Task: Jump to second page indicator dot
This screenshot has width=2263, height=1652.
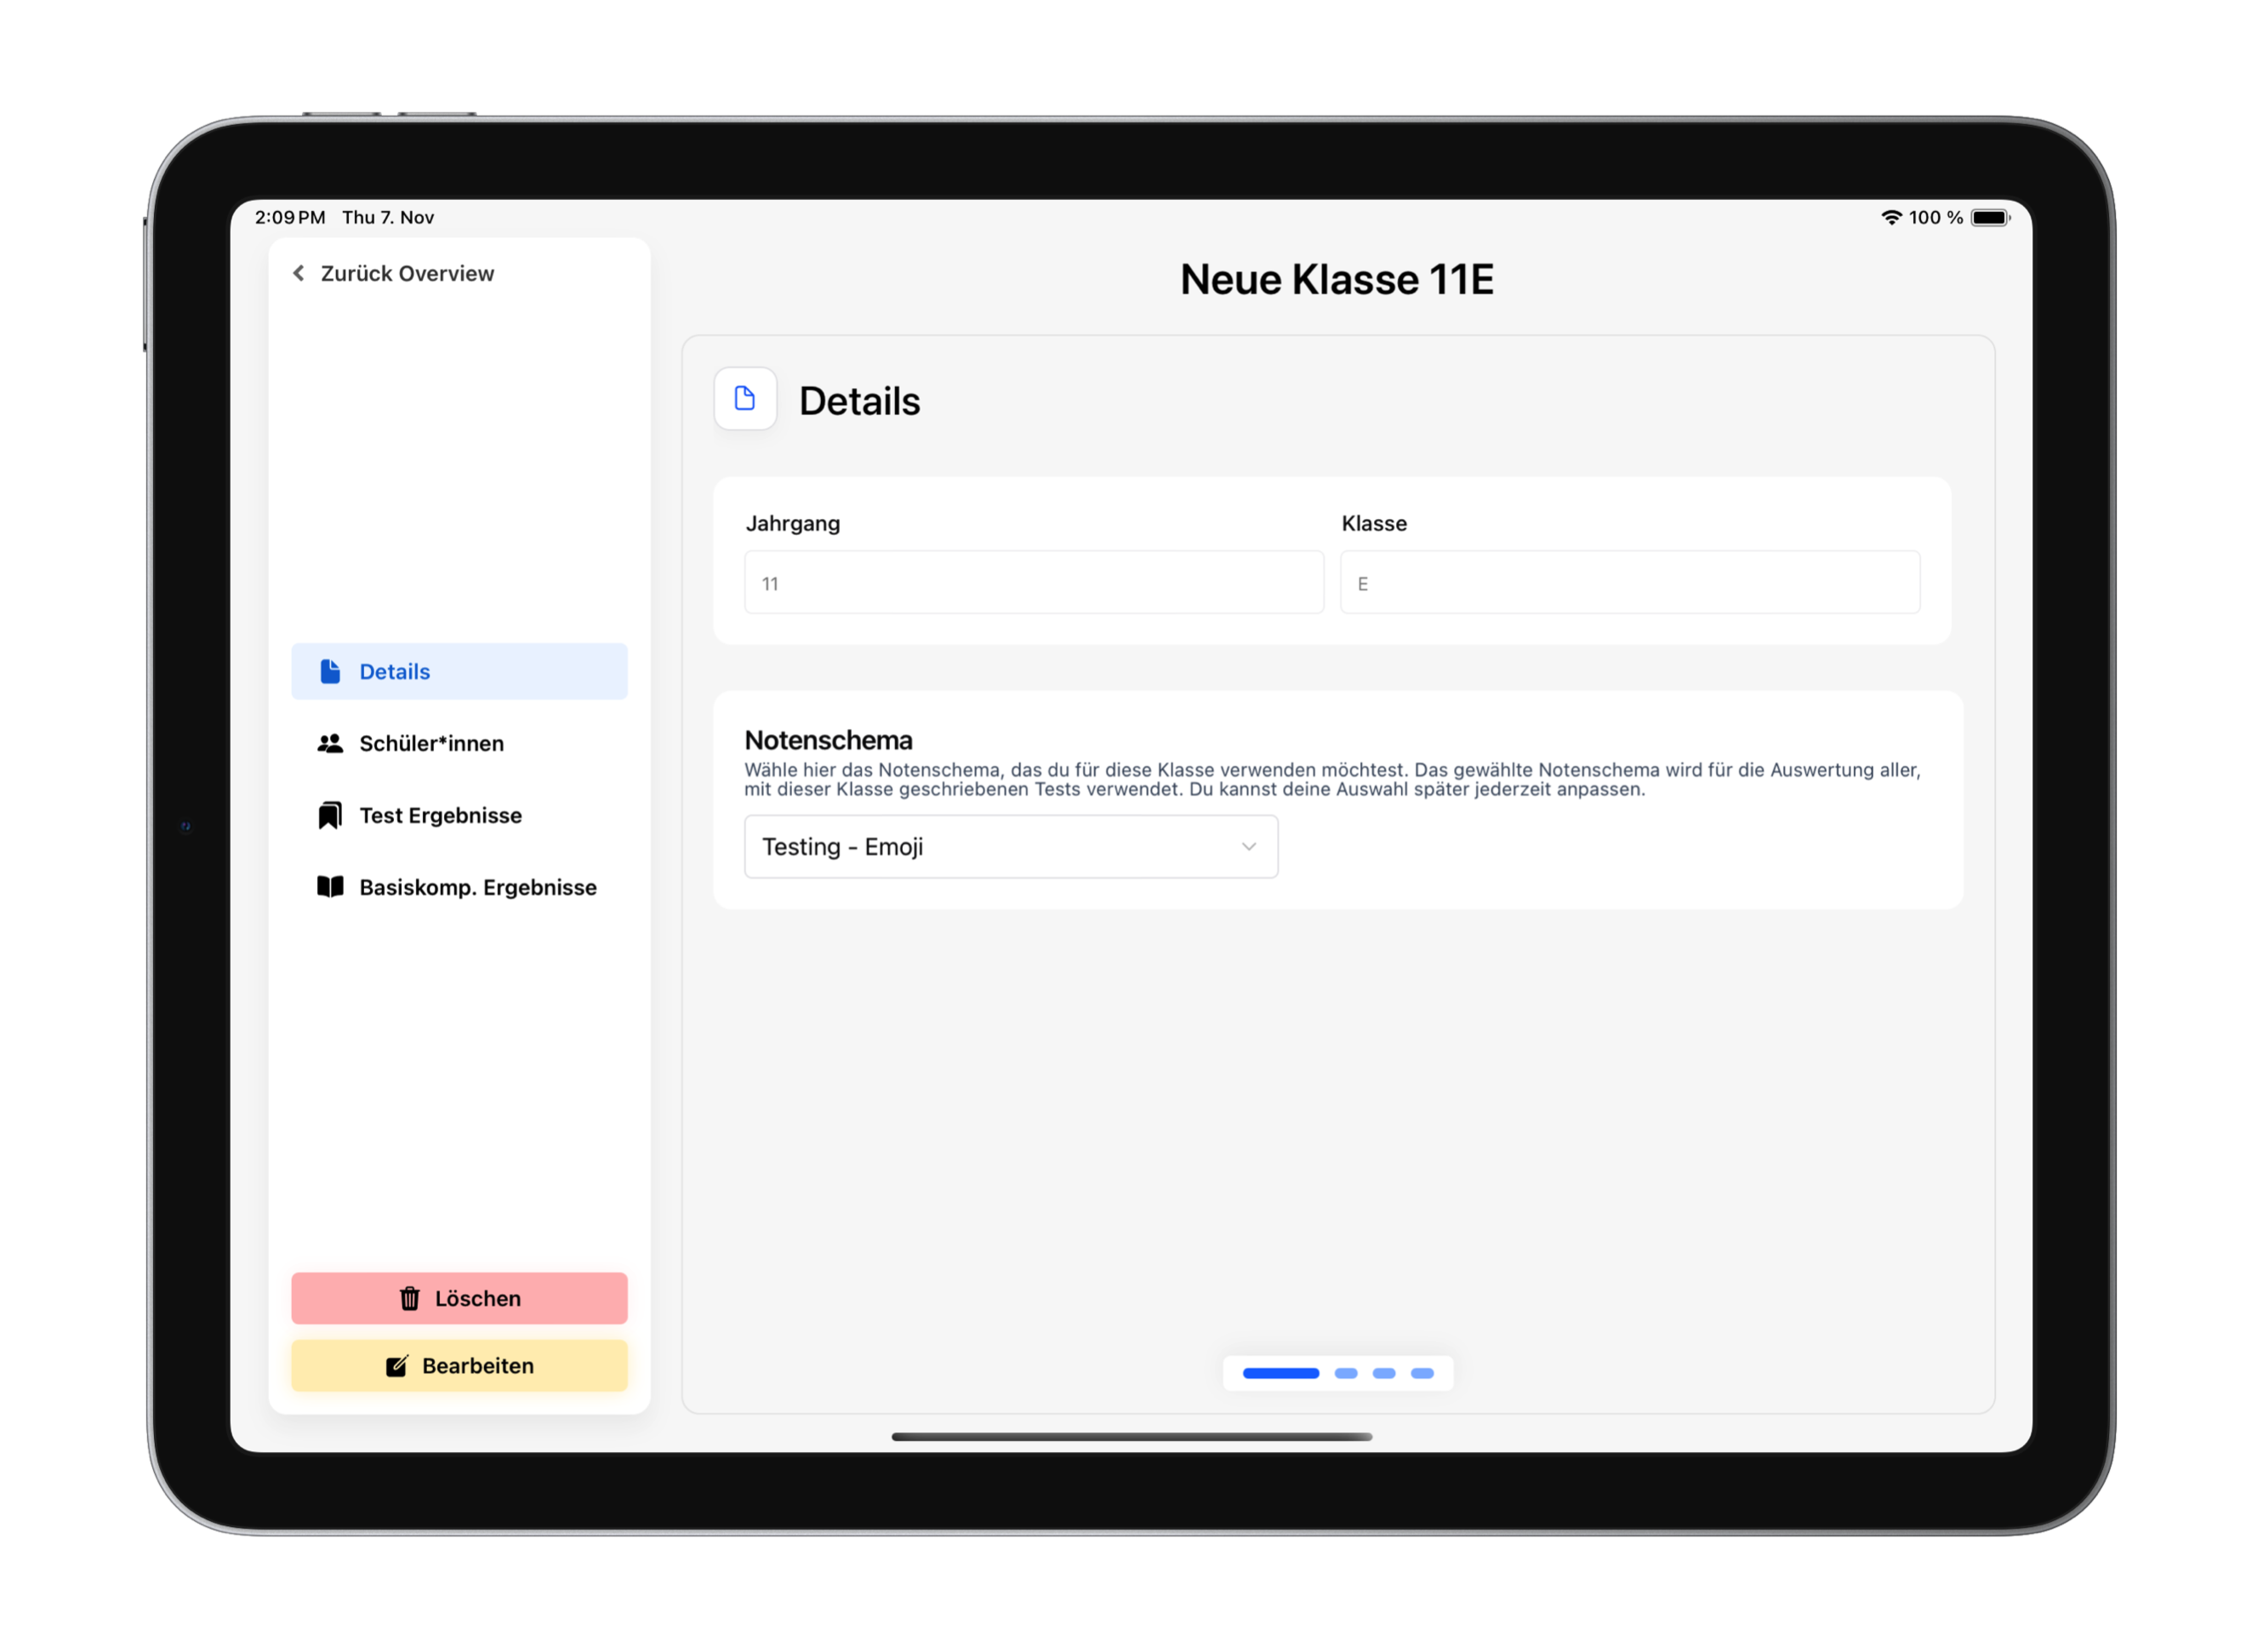Action: 1346,1373
